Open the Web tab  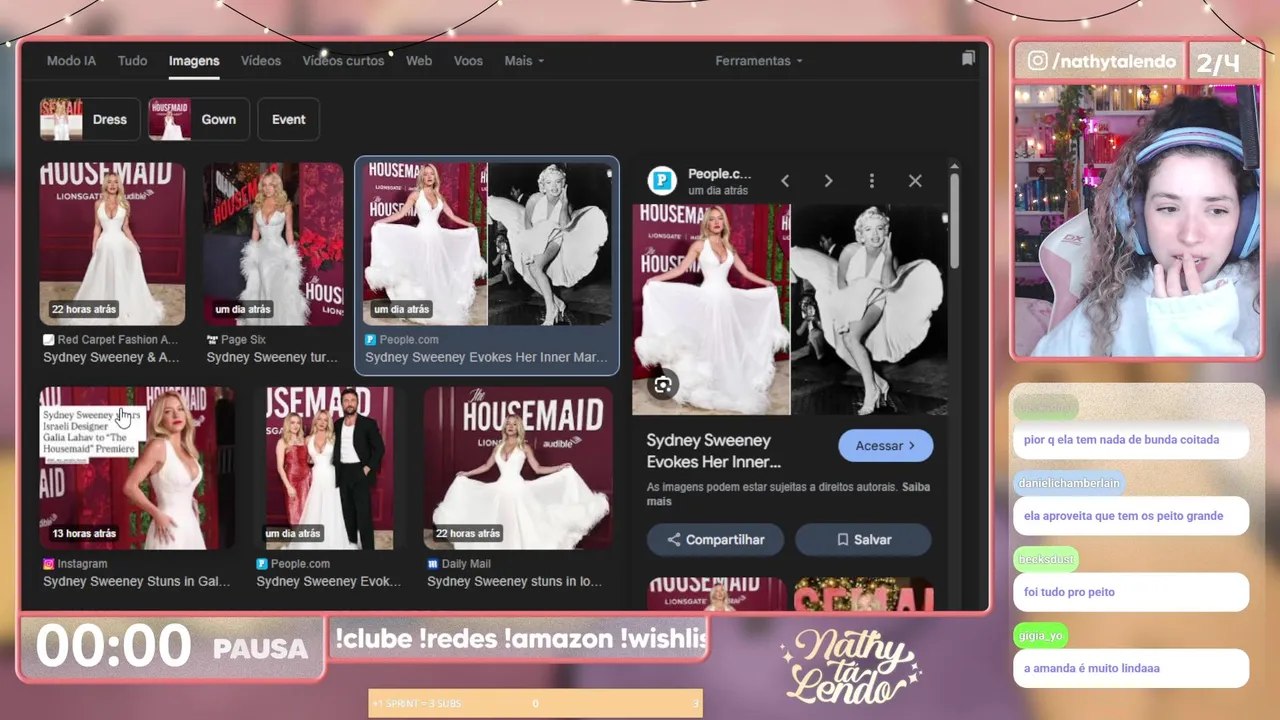coord(419,61)
